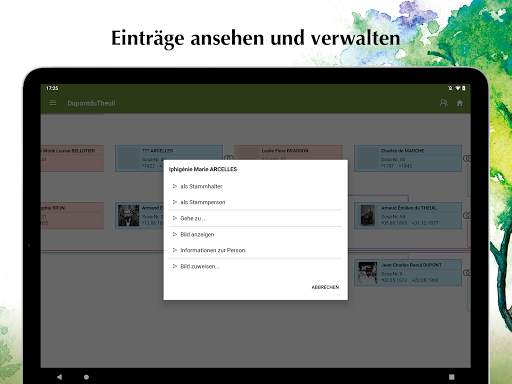Choose 'Gehe zu ...' entry
The width and height of the screenshot is (512, 384).
click(255, 218)
